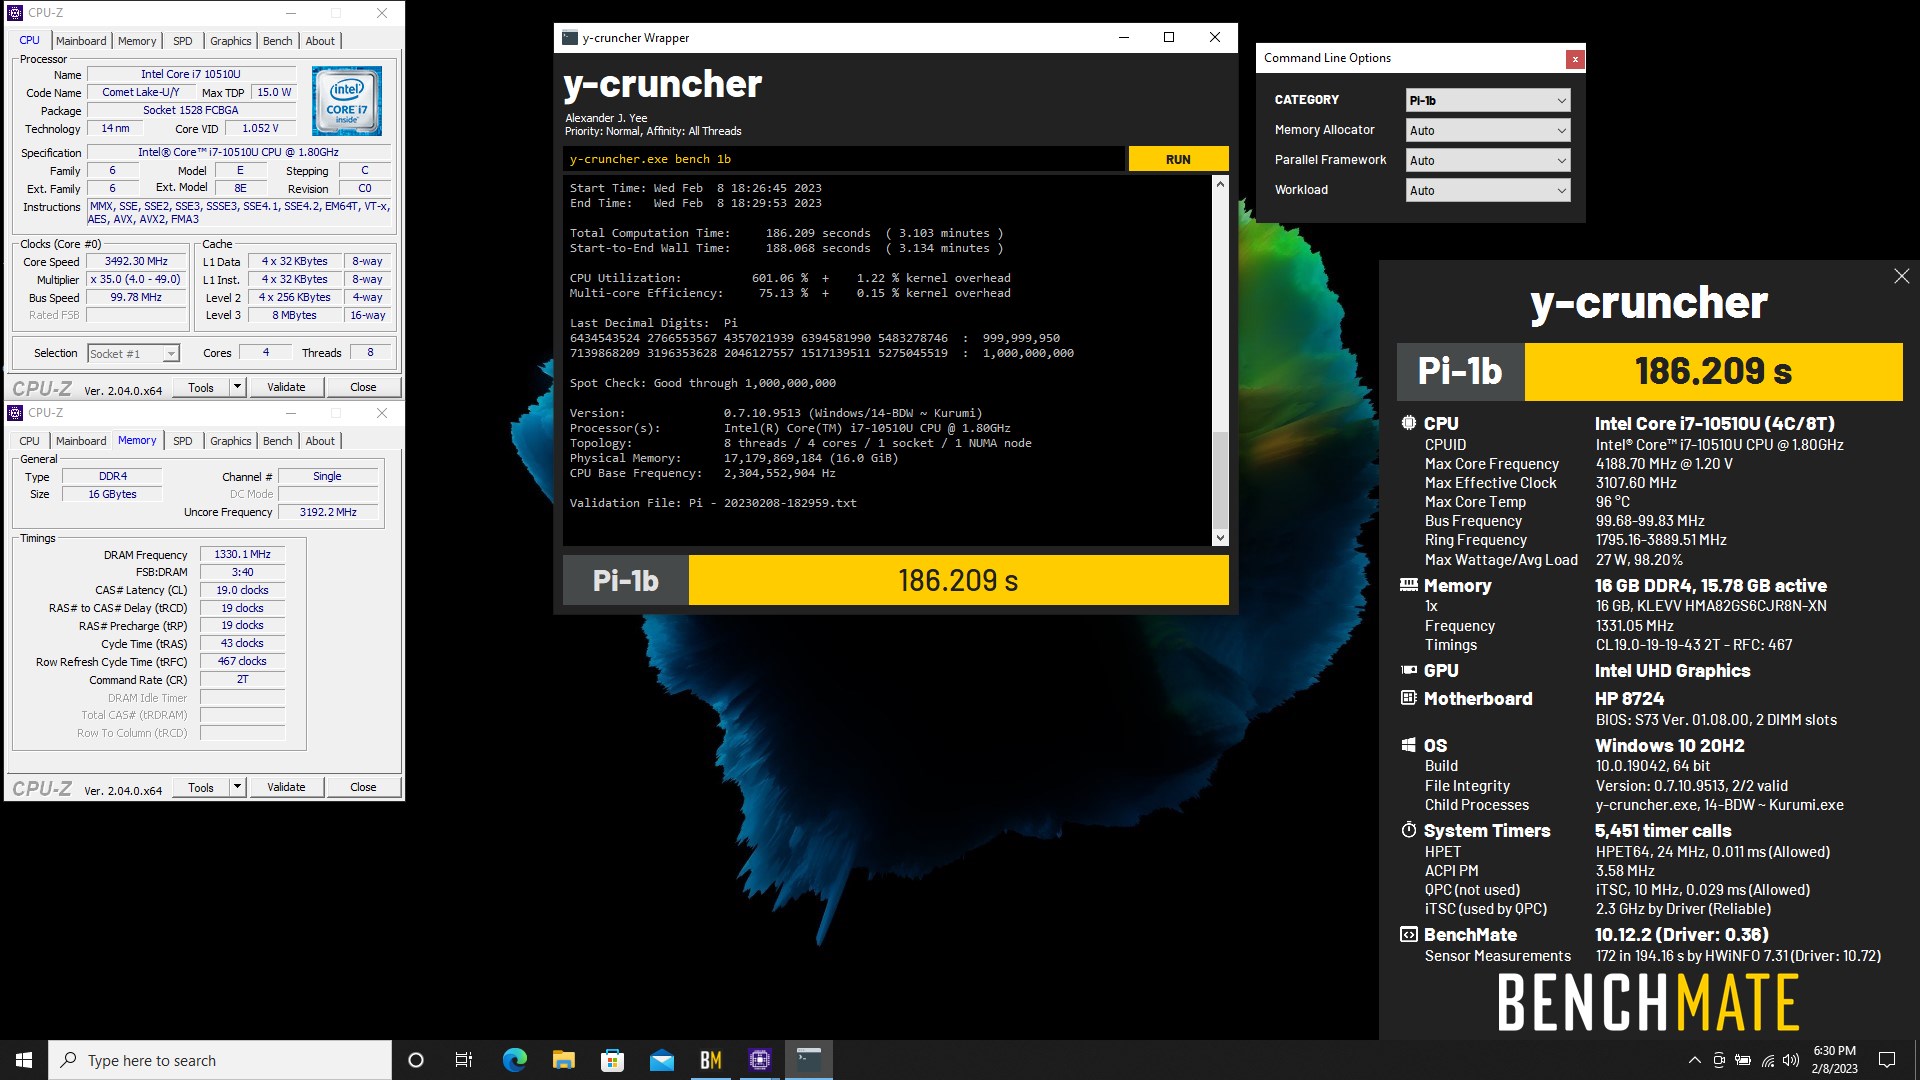The width and height of the screenshot is (1920, 1080).
Task: Maximize the y-cruncher Wrapper window
Action: pyautogui.click(x=1169, y=38)
